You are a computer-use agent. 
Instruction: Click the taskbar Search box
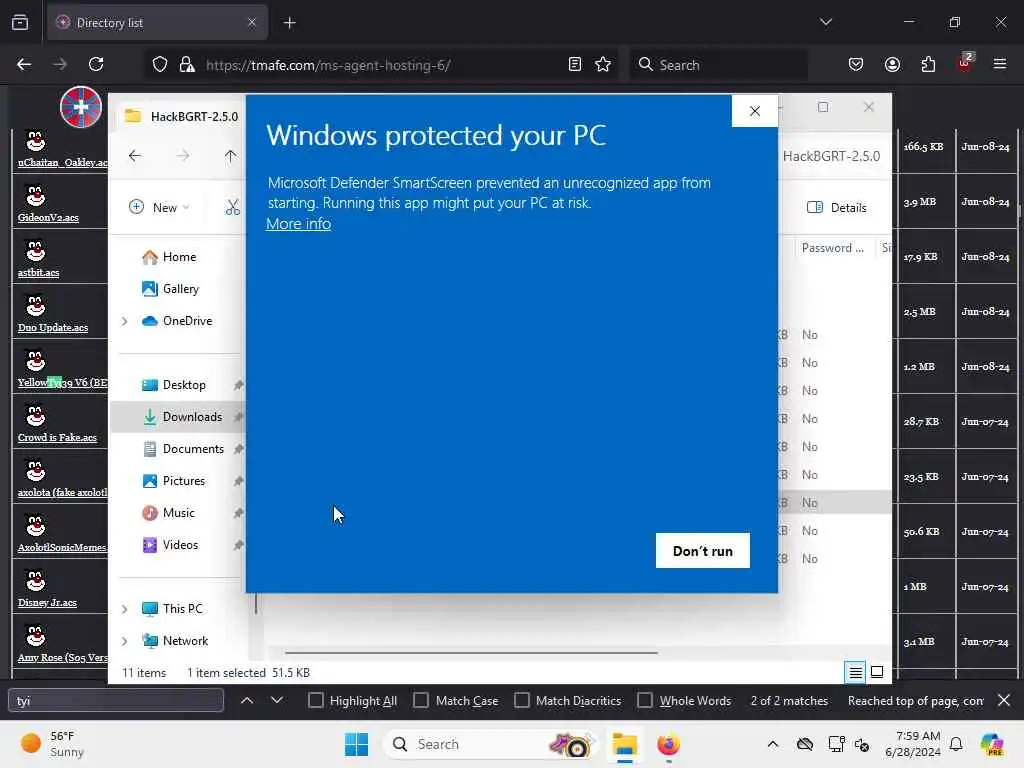(490, 744)
